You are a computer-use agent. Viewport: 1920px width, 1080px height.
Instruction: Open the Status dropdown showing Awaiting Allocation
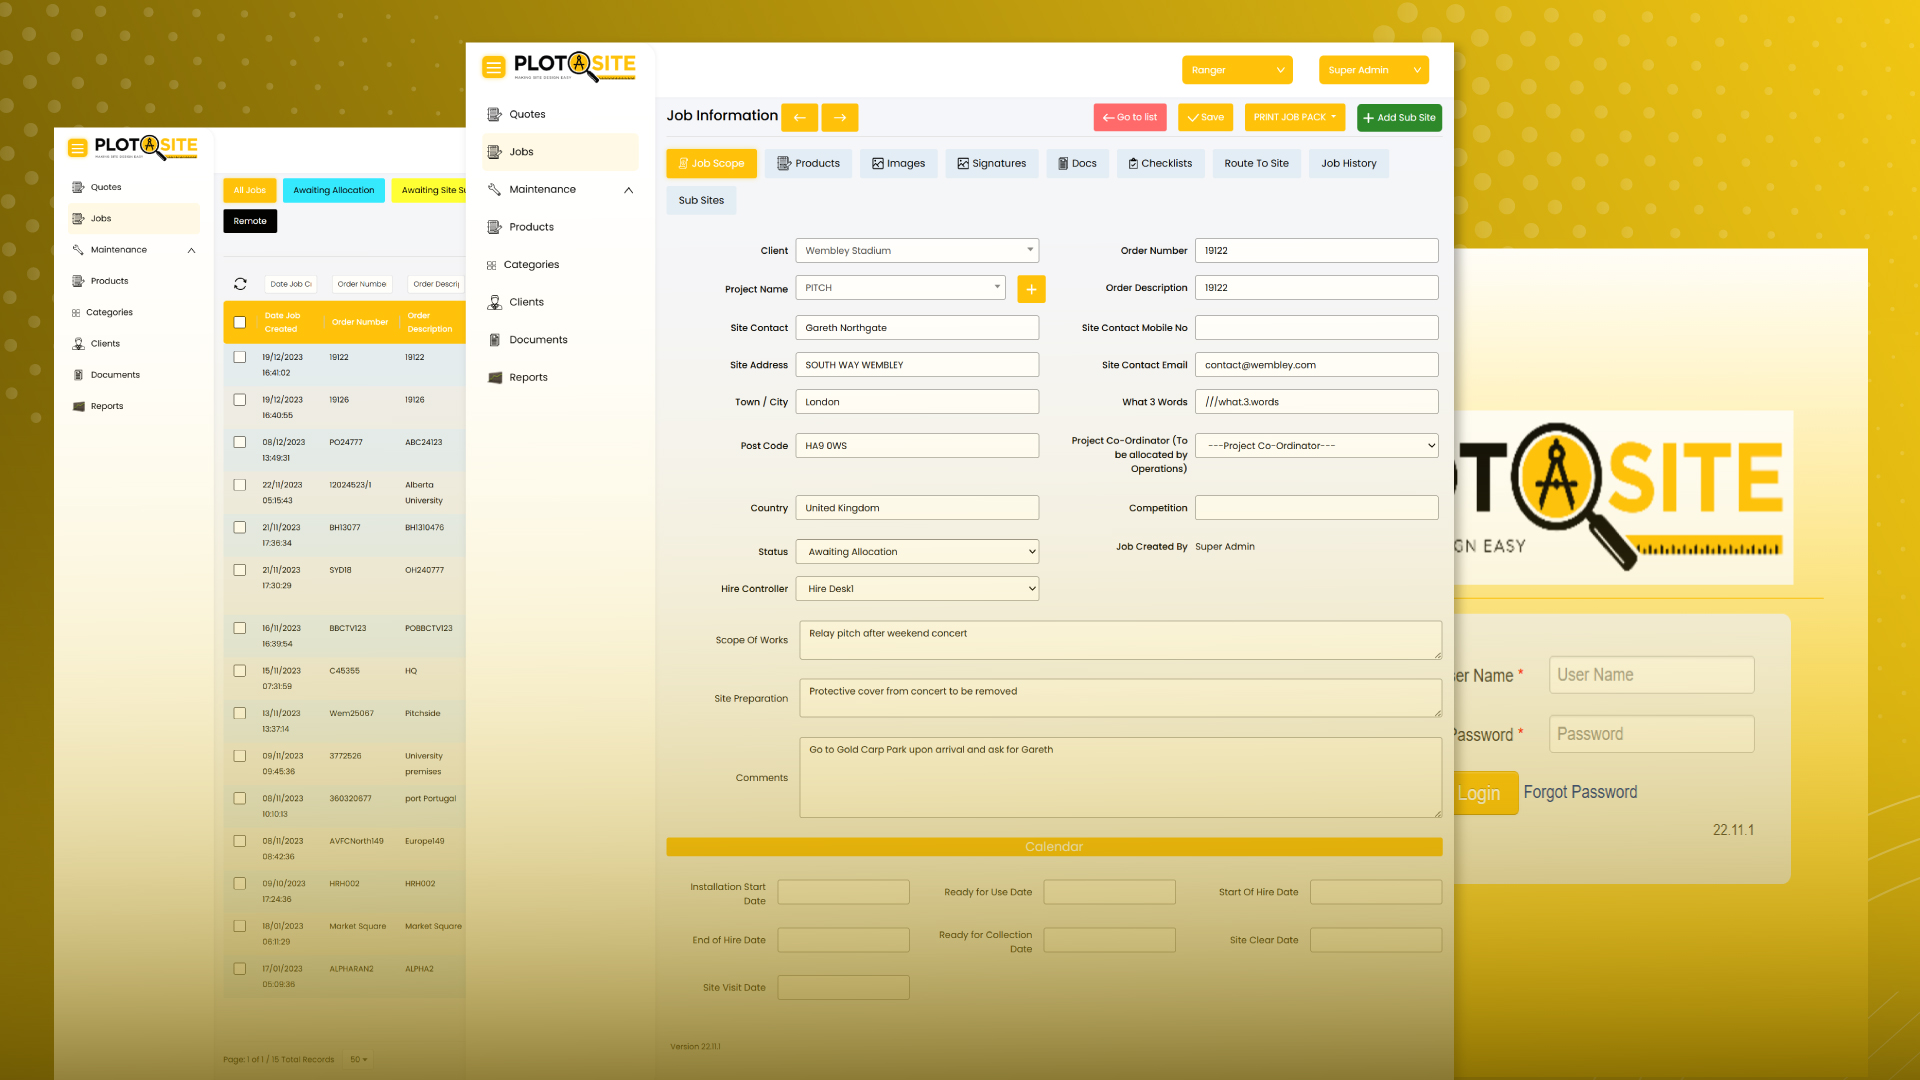[917, 552]
